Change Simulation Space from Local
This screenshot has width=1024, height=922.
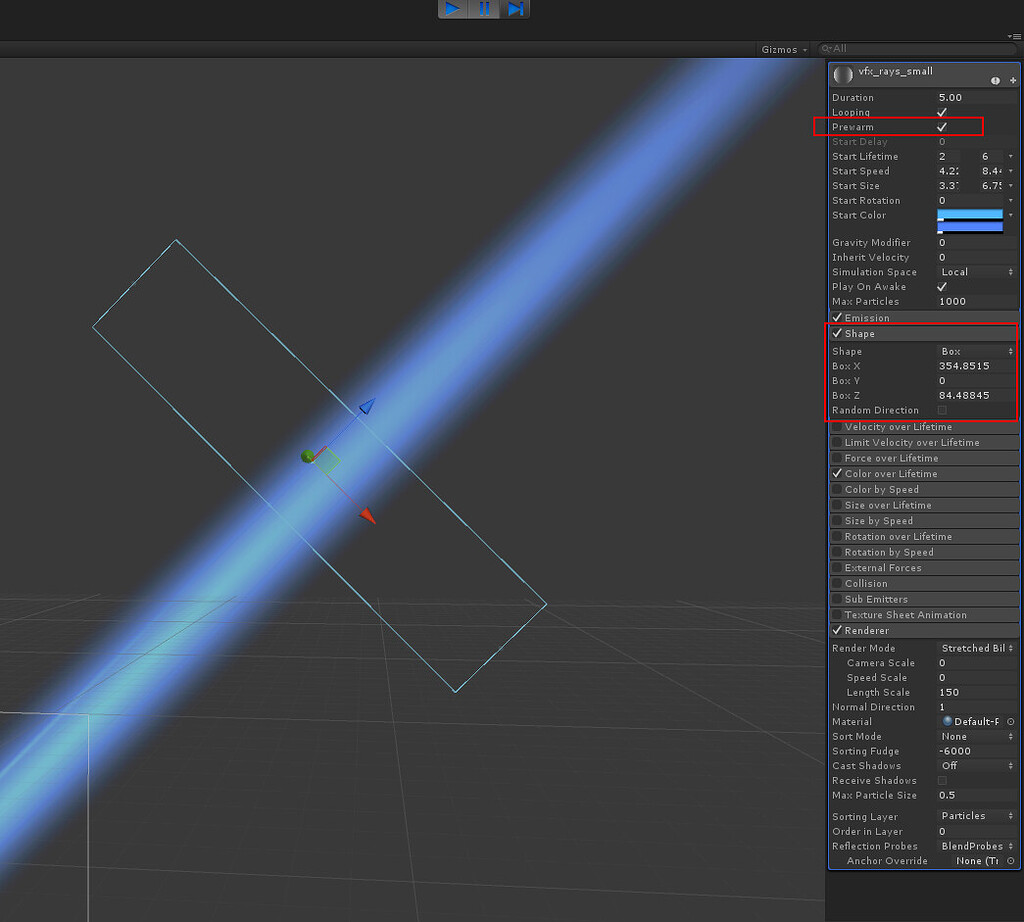pos(975,272)
